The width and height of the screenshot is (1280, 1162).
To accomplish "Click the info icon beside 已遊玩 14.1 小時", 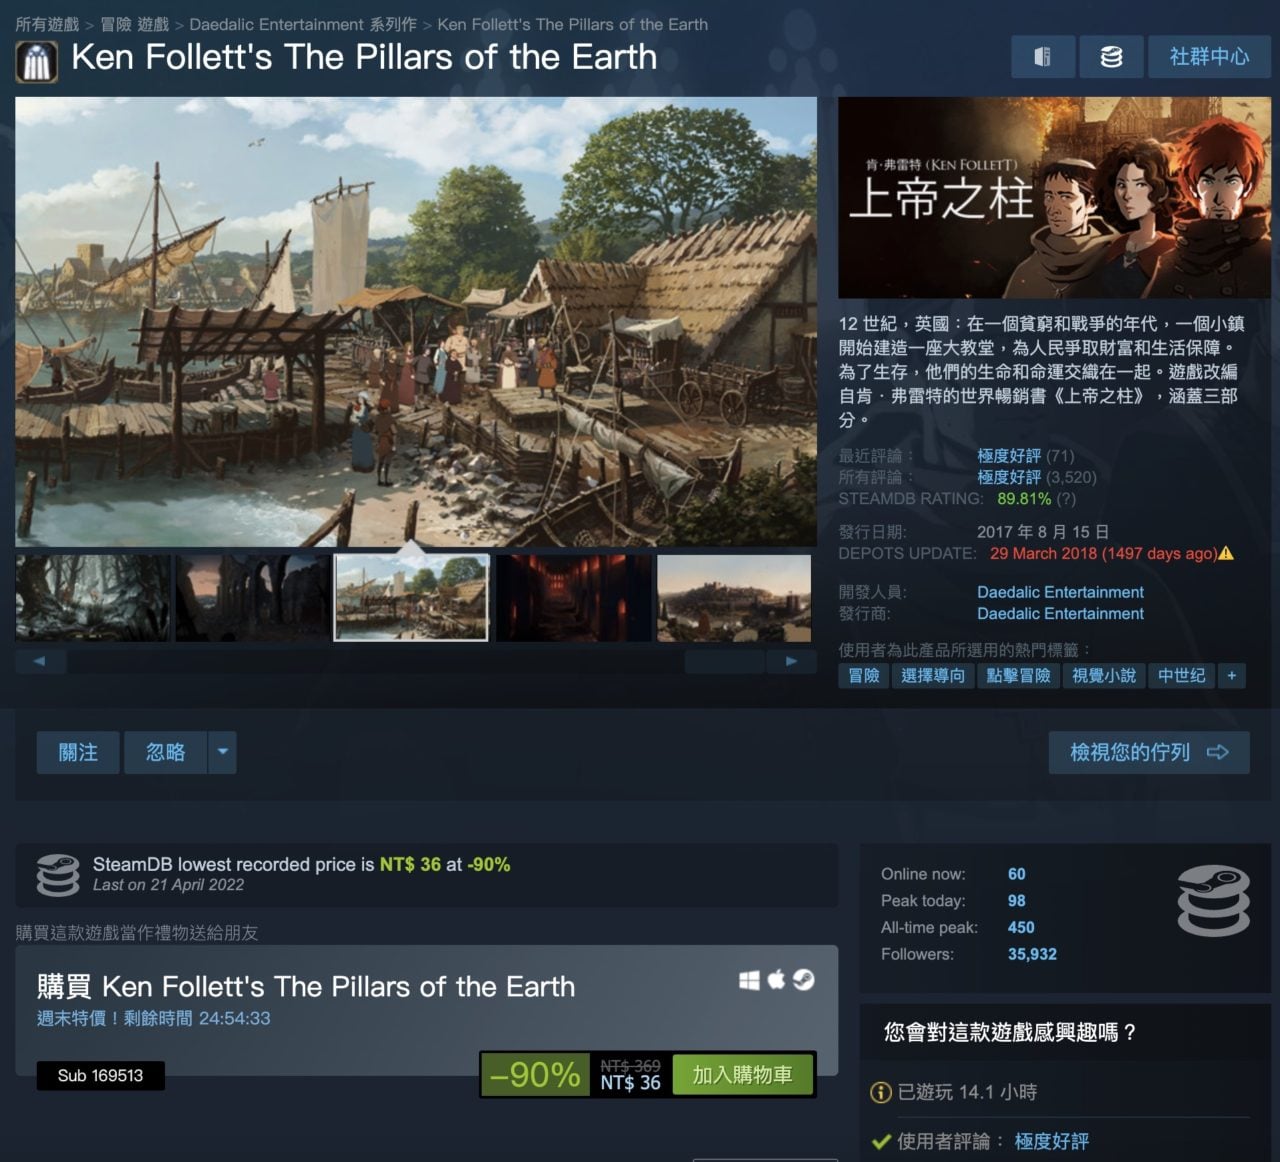I will (x=881, y=1092).
